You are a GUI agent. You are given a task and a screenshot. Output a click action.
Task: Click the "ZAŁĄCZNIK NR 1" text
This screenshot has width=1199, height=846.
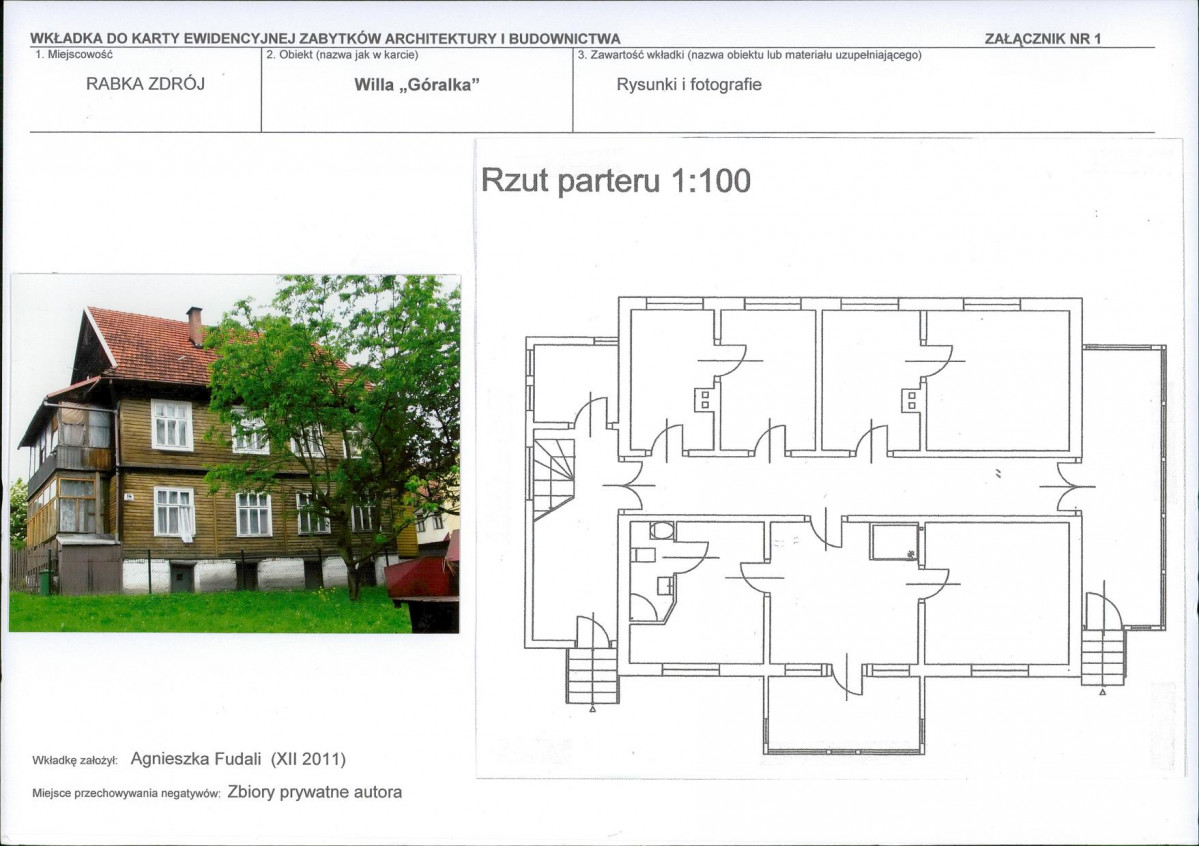pyautogui.click(x=1043, y=39)
